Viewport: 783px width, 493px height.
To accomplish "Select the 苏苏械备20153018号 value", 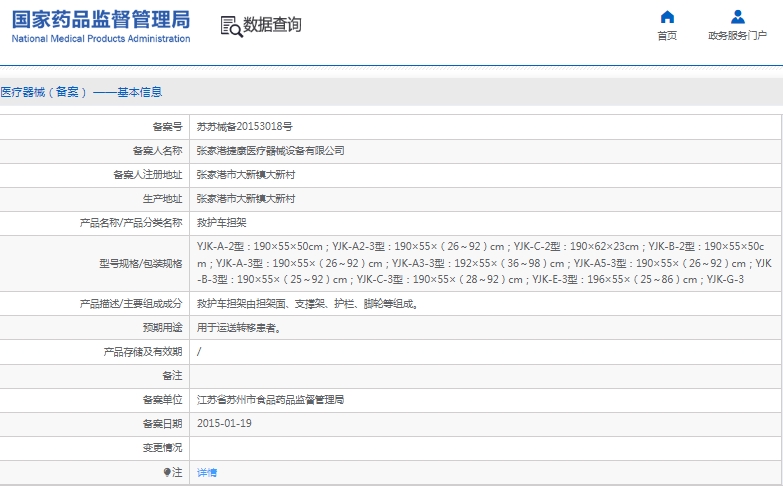I will coord(245,126).
